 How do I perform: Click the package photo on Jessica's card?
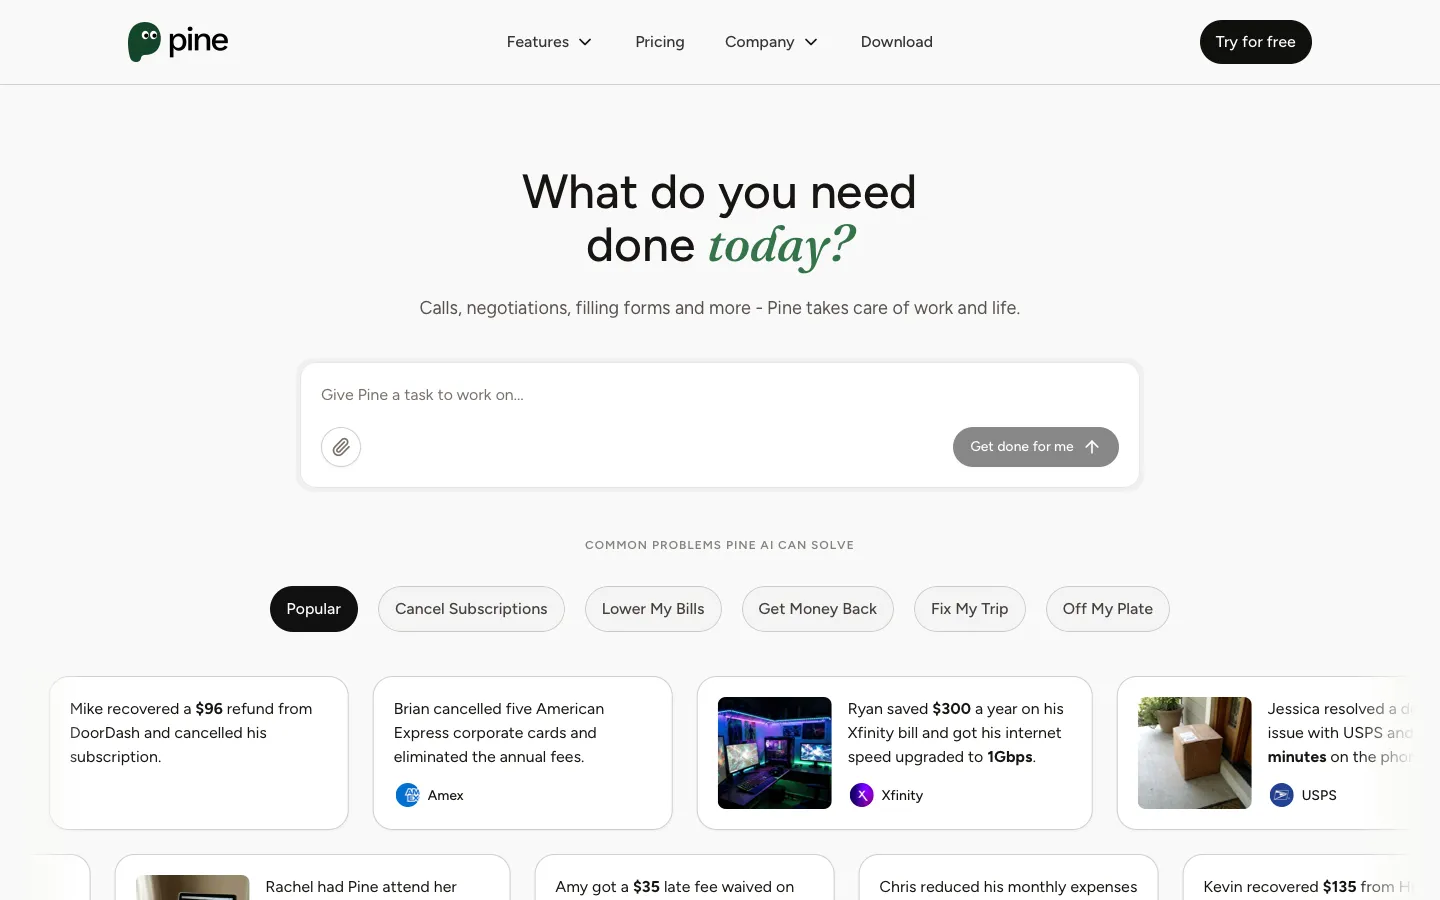1195,753
